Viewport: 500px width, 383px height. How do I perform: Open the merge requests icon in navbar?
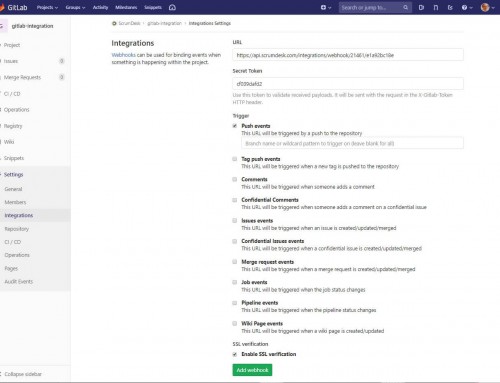tap(436, 7)
